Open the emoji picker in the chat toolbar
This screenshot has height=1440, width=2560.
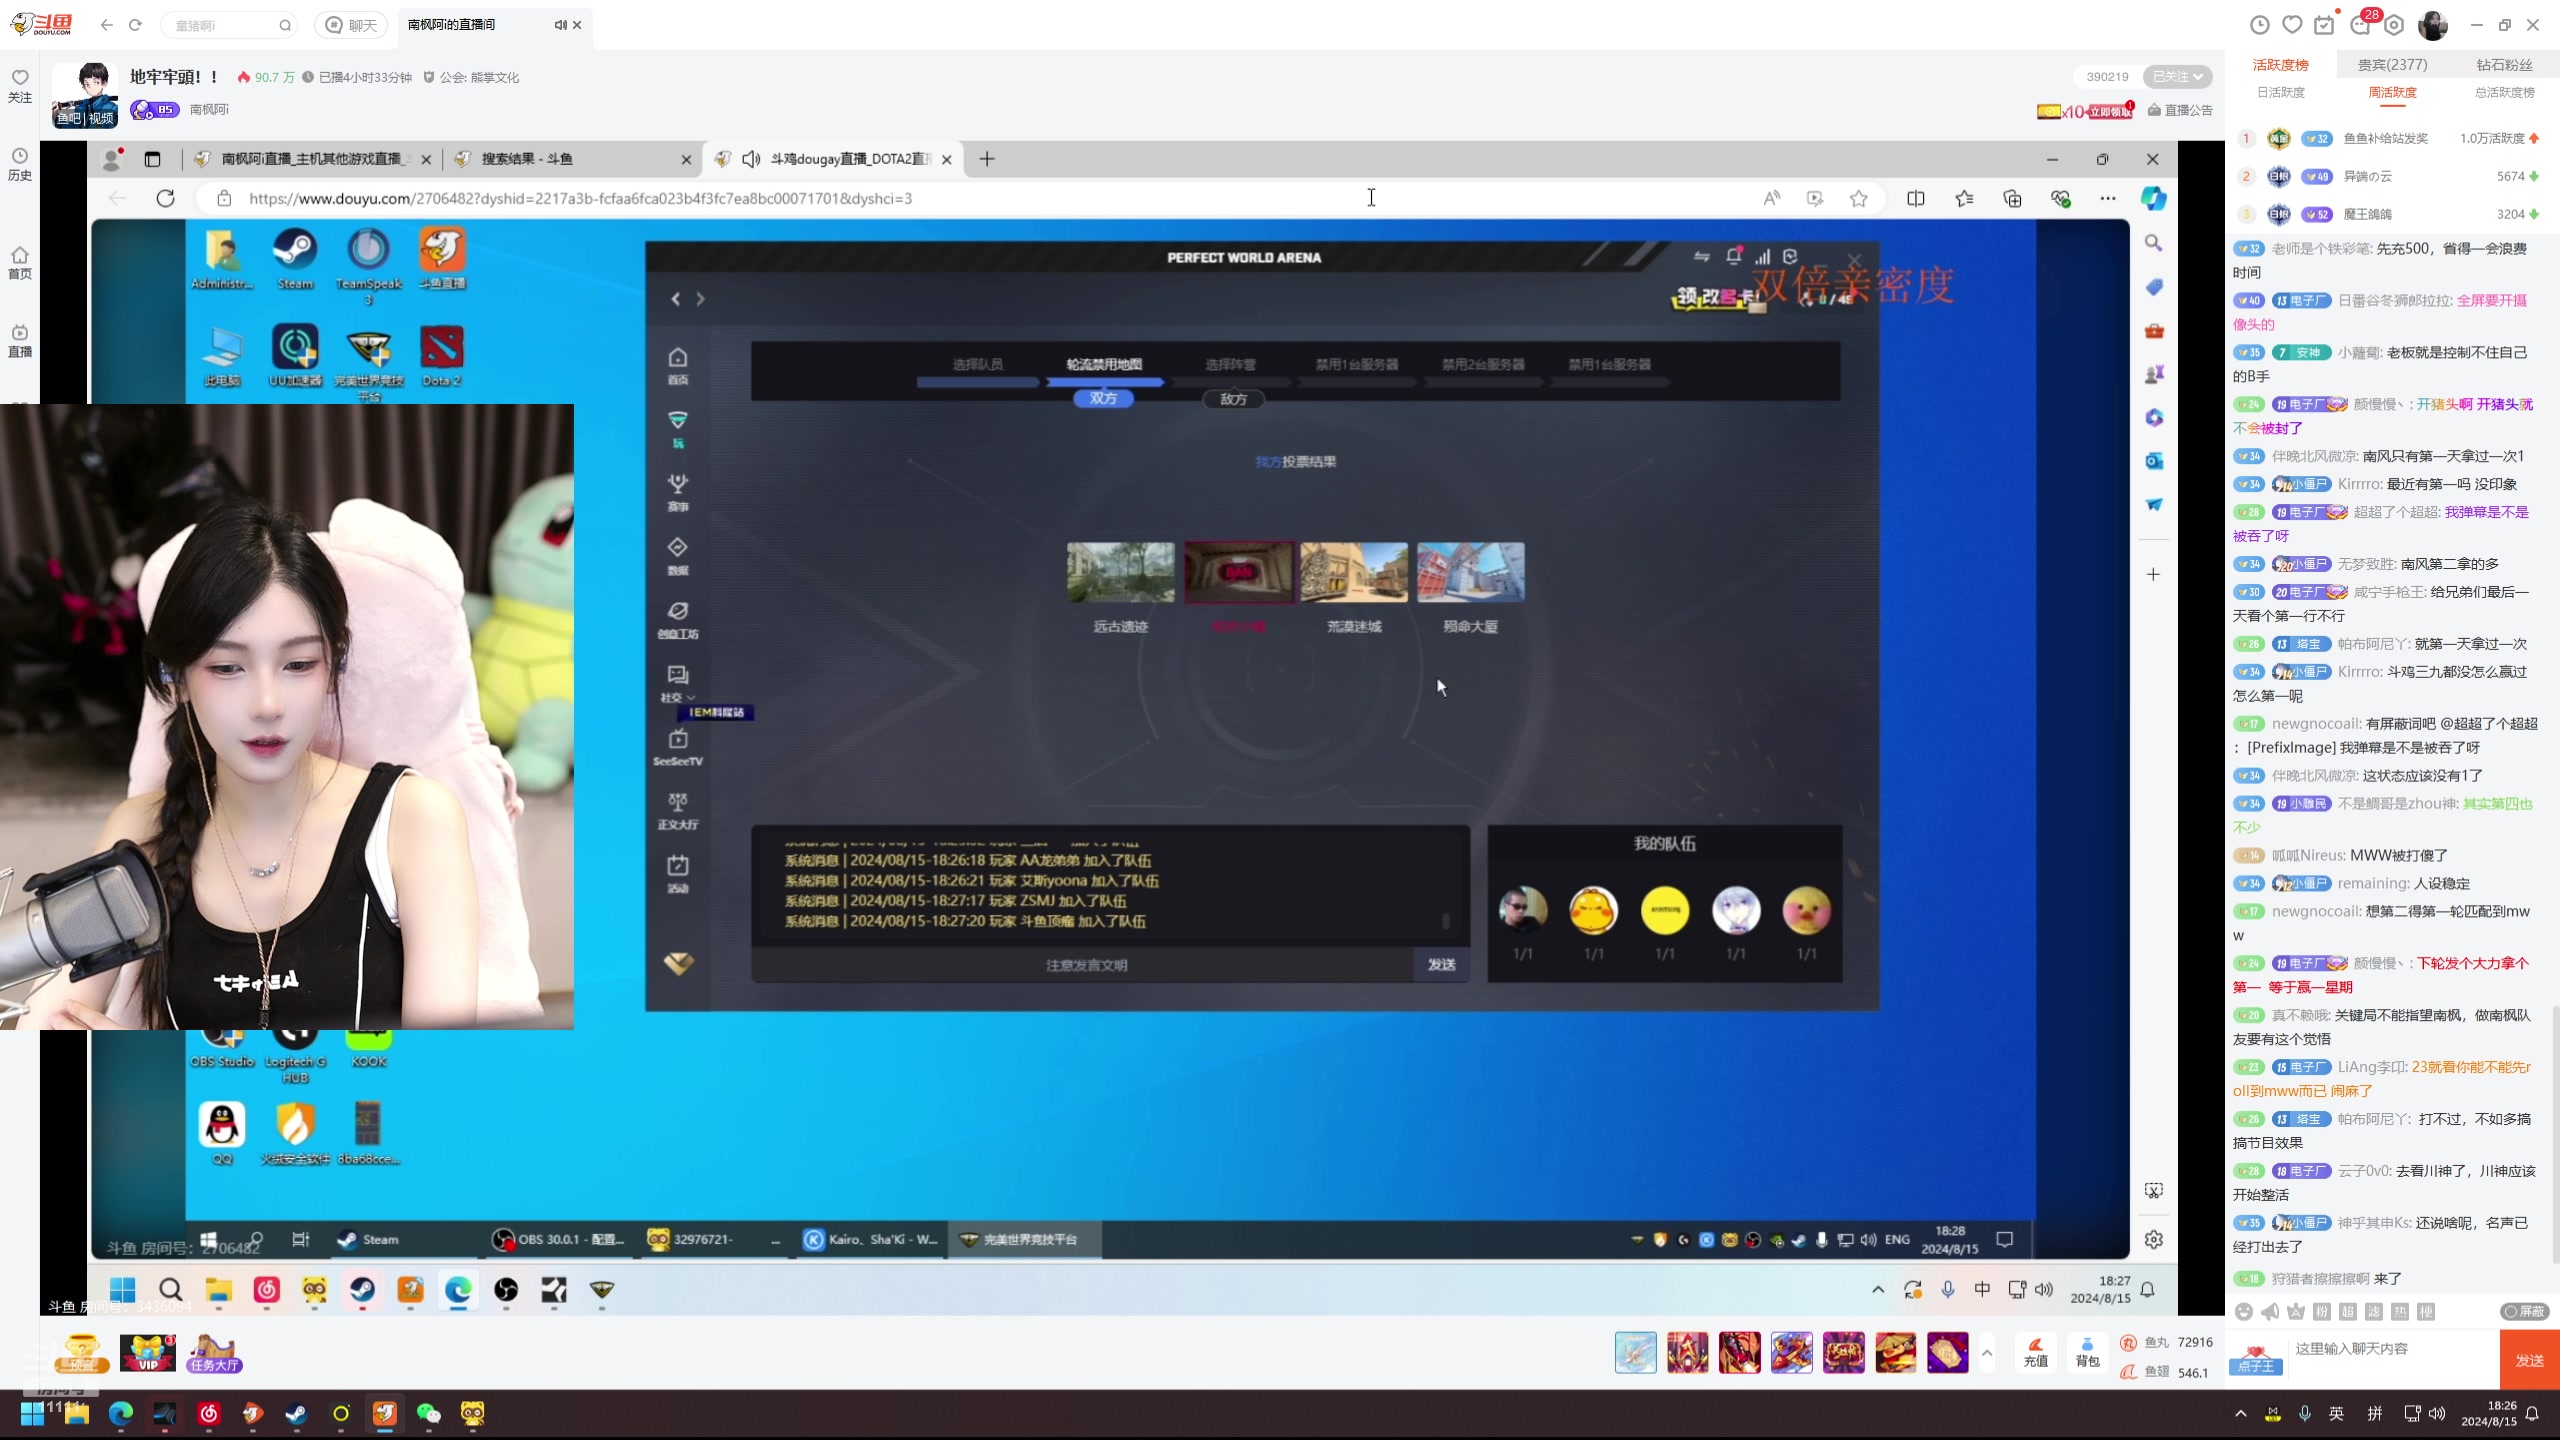[2244, 1311]
